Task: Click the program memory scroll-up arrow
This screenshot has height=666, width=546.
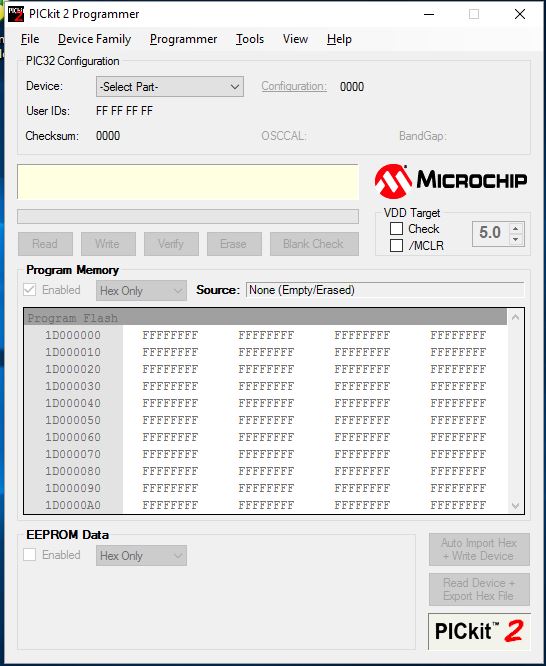Action: point(515,317)
